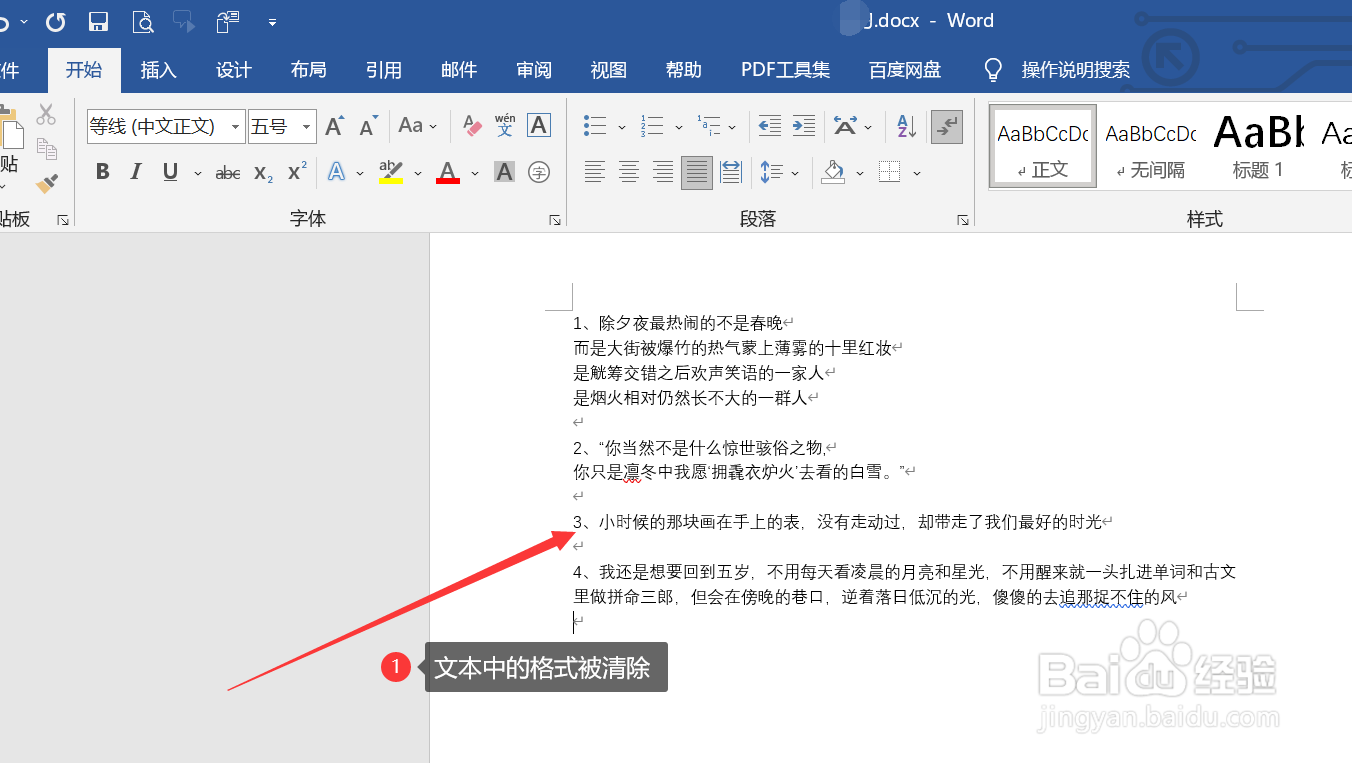
Task: Click the Borders icon
Action: (889, 172)
